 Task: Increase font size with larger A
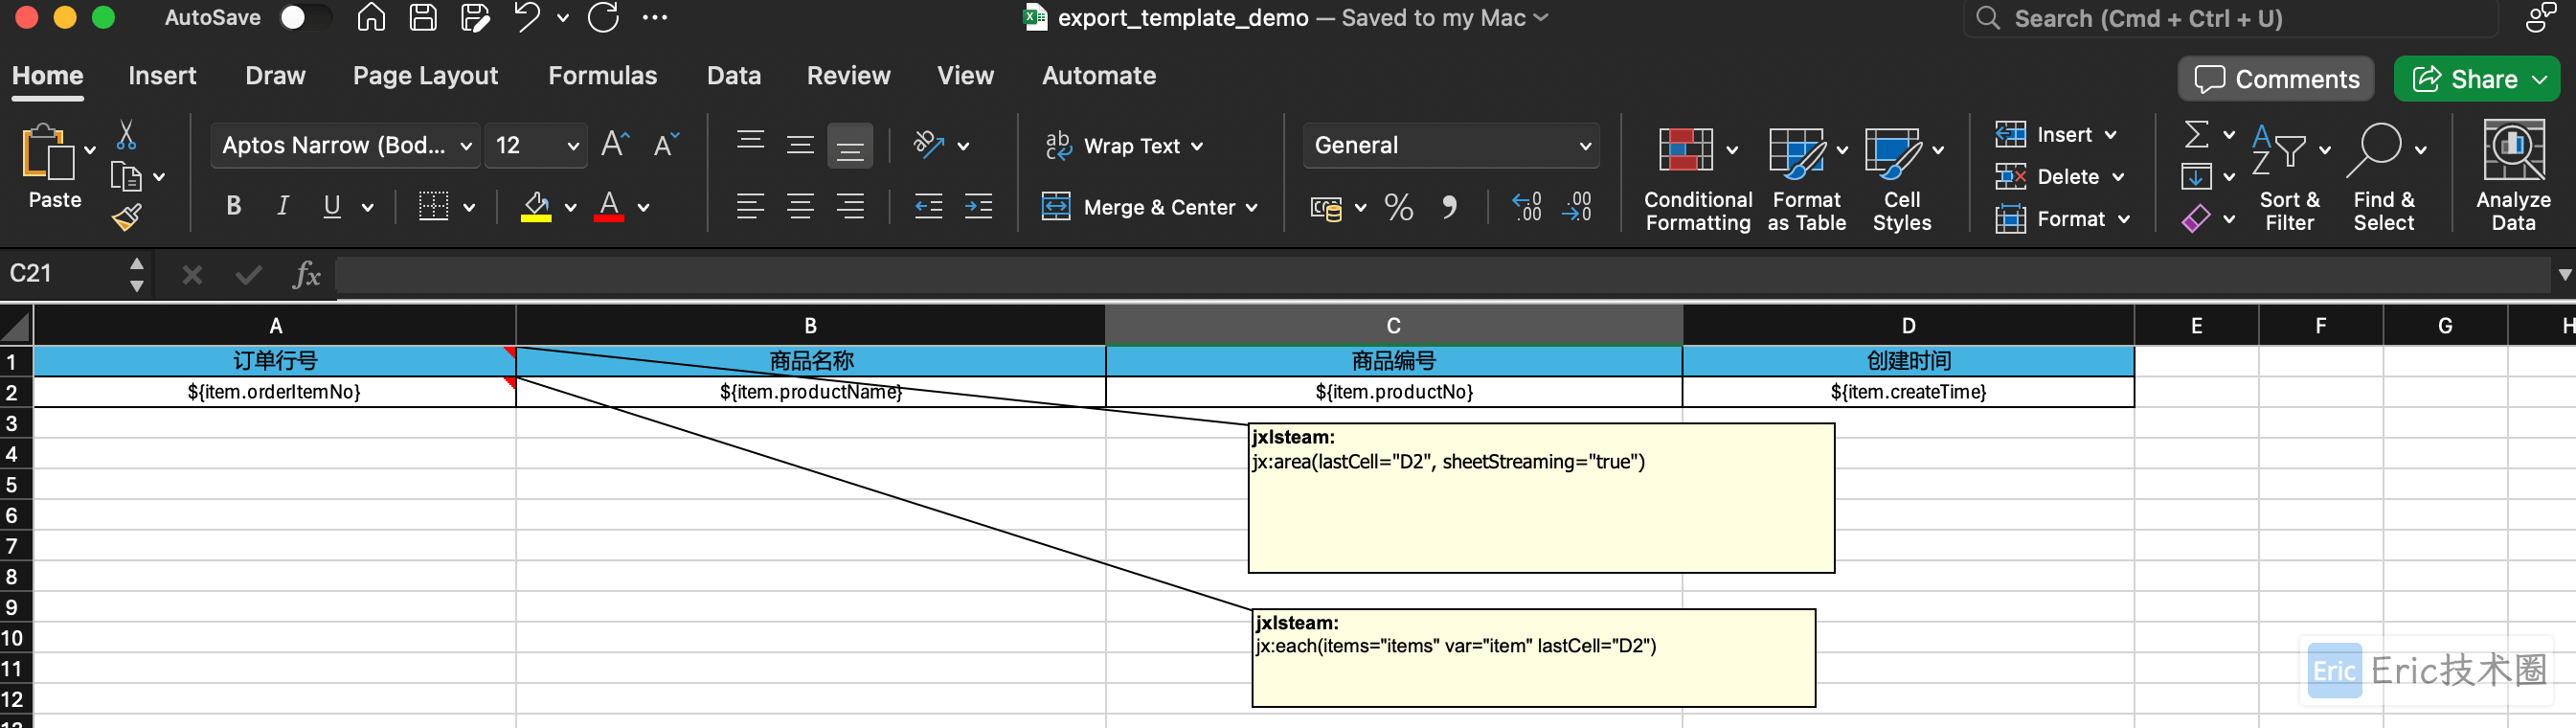(x=615, y=145)
